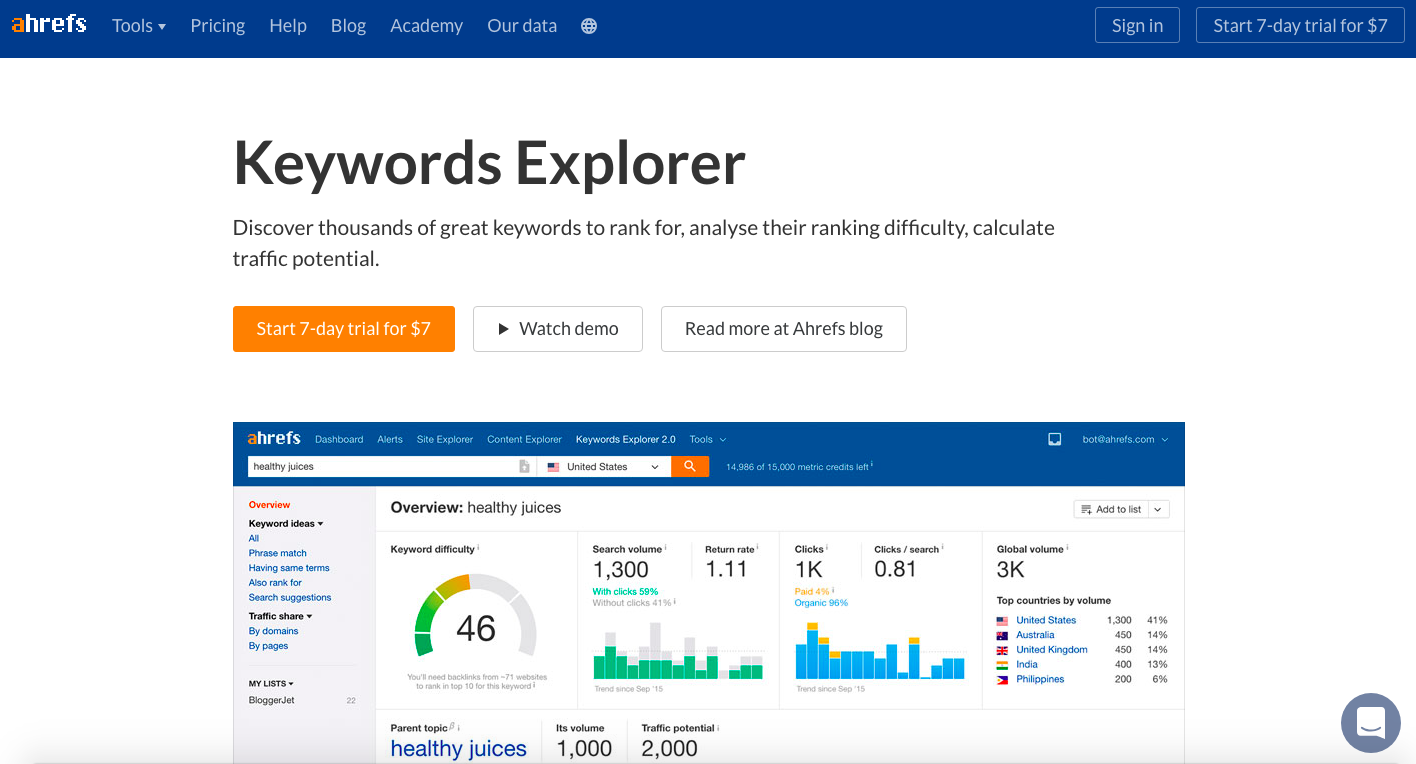Open the bot@ahrefs.com account dropdown
Viewport: 1416px width, 764px height.
[x=1125, y=439]
